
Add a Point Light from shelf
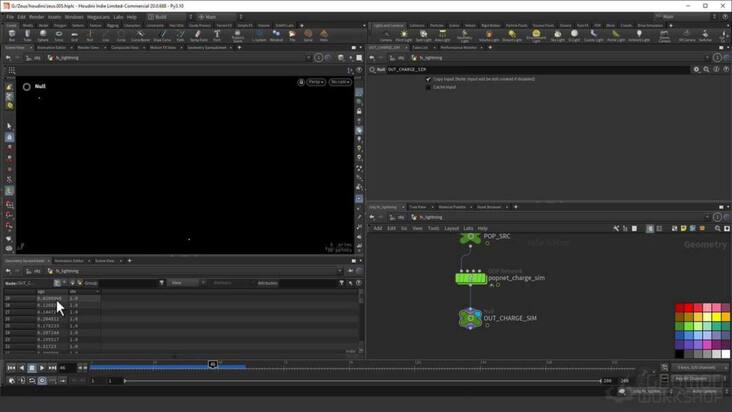coord(403,35)
